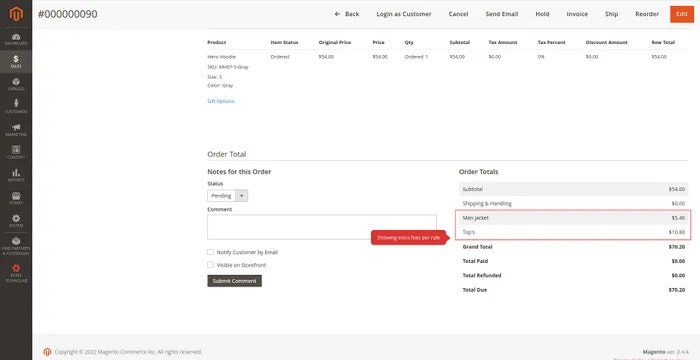Check Notify Customer by Email
This screenshot has width=700, height=360.
210,252
